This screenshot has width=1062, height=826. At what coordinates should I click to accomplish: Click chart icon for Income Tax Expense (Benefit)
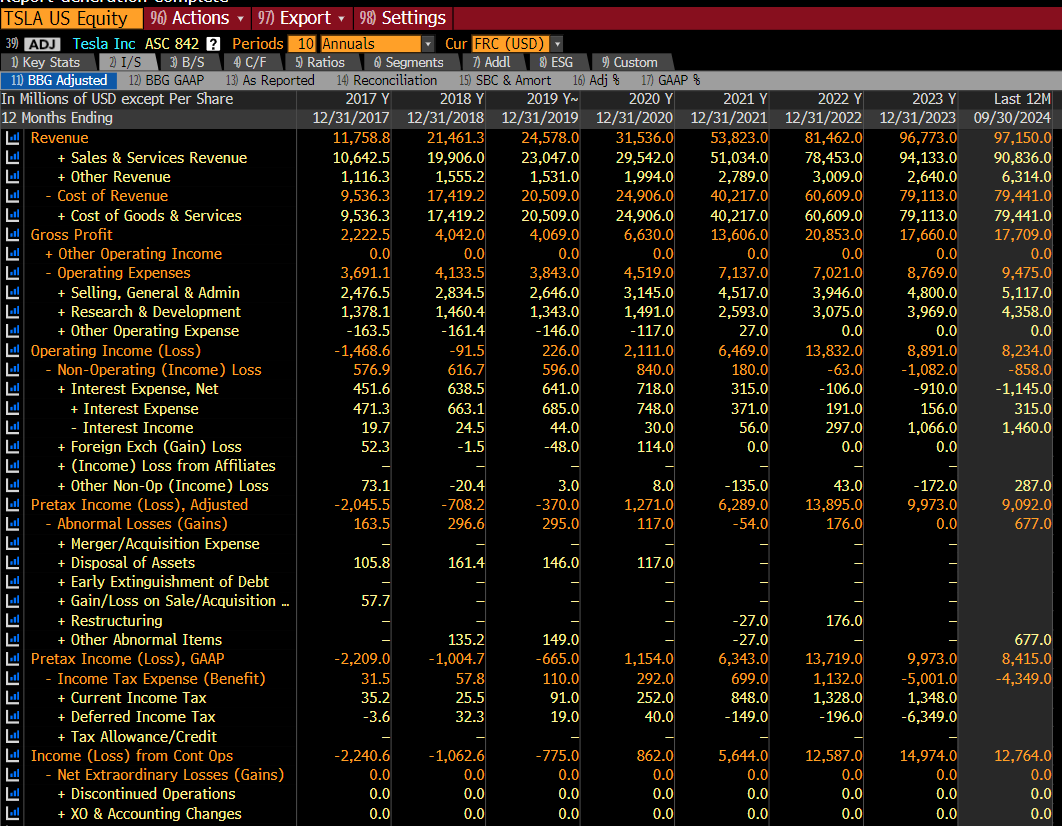(x=12, y=678)
